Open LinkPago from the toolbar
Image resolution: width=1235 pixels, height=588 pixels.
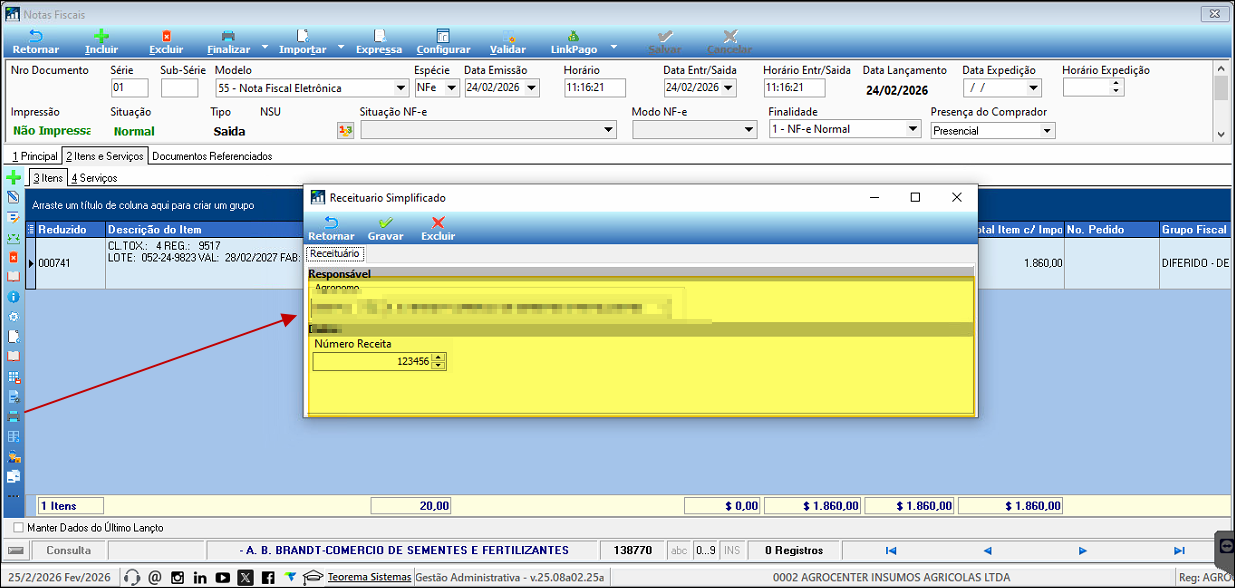pos(572,37)
